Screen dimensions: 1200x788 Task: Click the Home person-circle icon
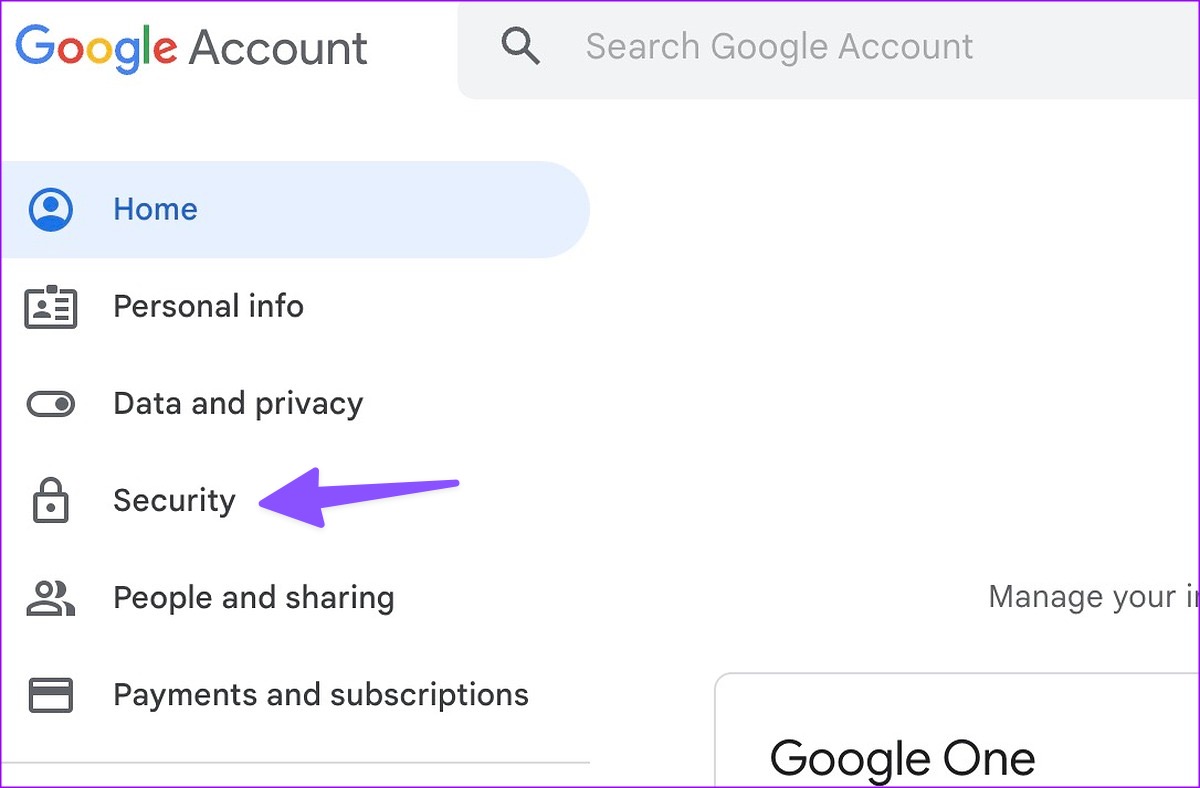click(50, 209)
